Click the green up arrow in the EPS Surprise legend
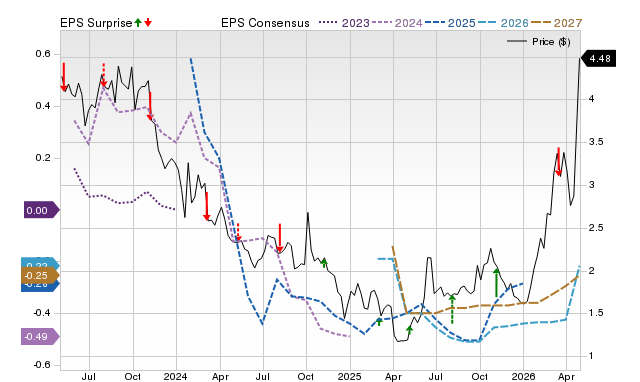The height and width of the screenshot is (382, 640). tap(138, 22)
